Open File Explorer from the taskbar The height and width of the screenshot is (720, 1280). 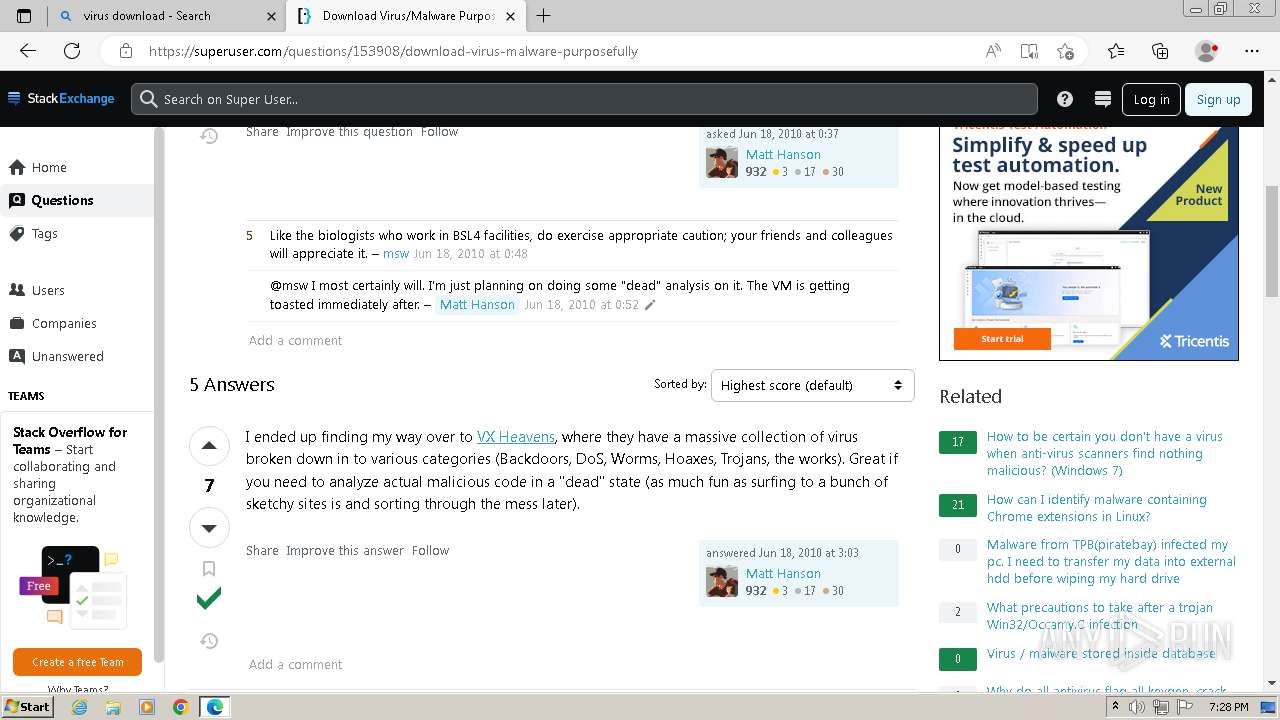(x=113, y=707)
